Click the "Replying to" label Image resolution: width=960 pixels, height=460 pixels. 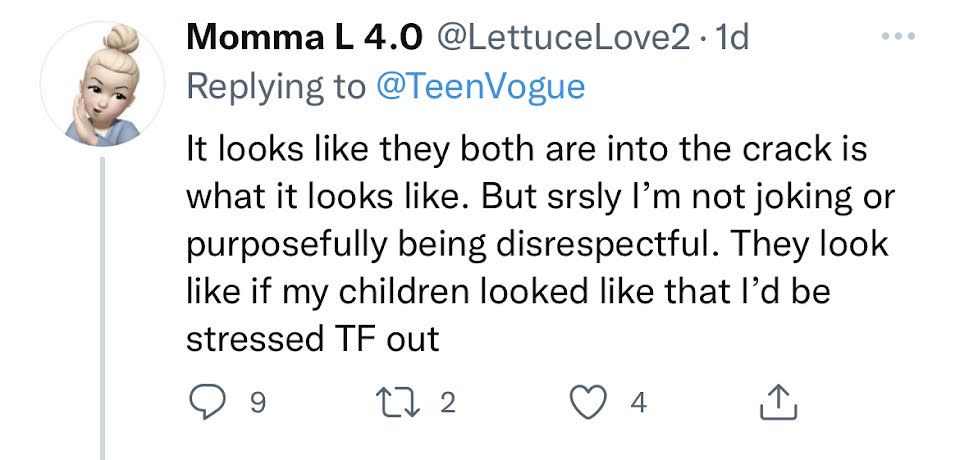[x=276, y=86]
